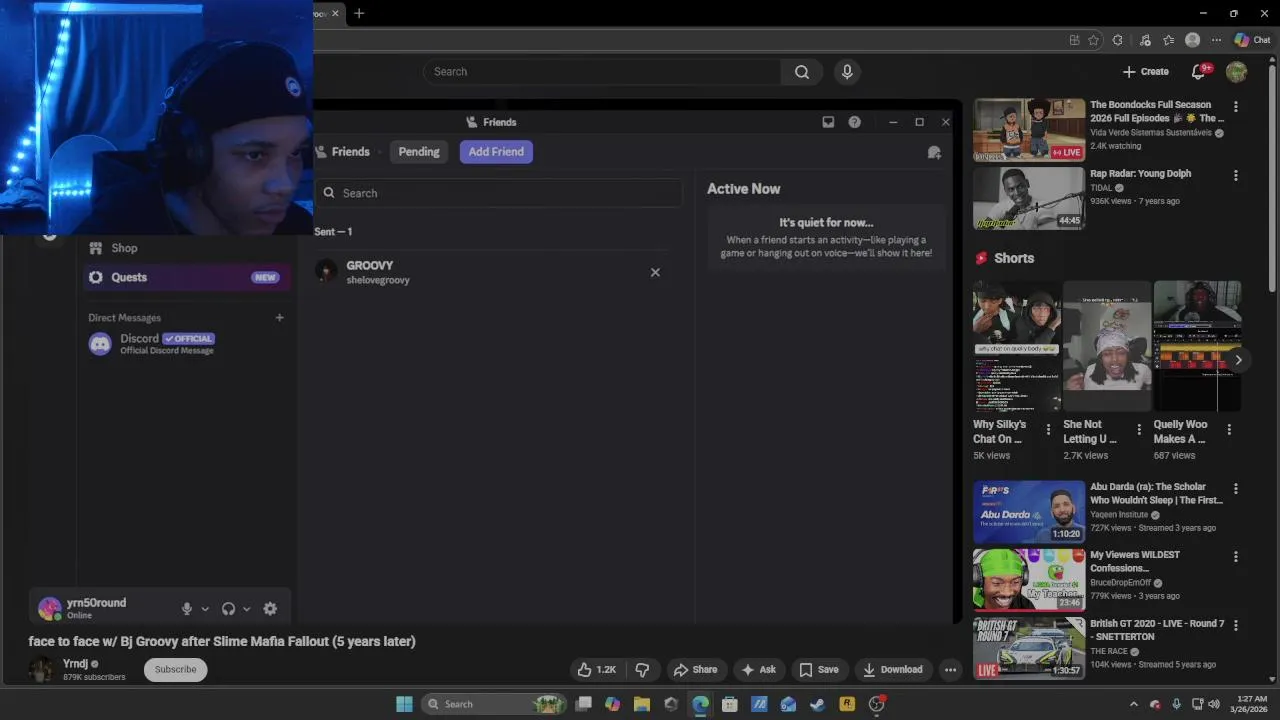This screenshot has height=720, width=1280.
Task: Expand microphone input options chevron
Action: pyautogui.click(x=205, y=609)
